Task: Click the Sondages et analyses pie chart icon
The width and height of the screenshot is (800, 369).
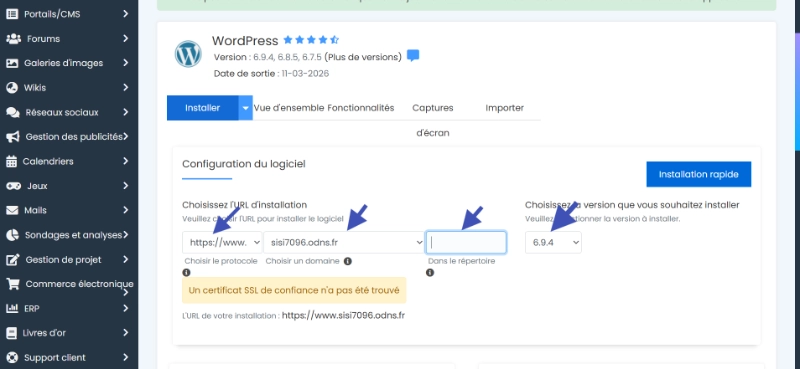Action: coord(12,235)
